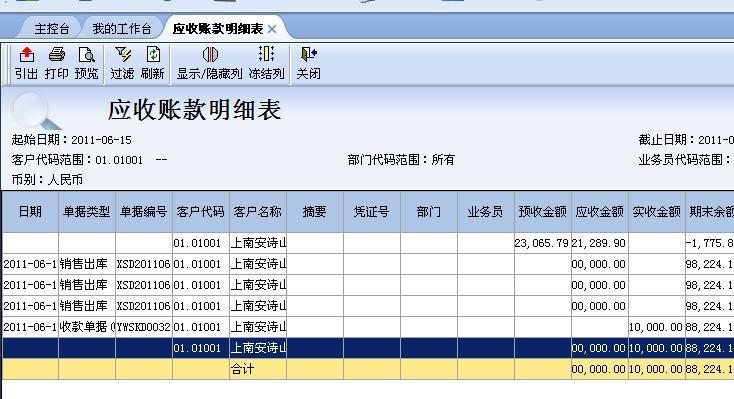
Task: Click the 客户名称 column header
Action: 258,212
